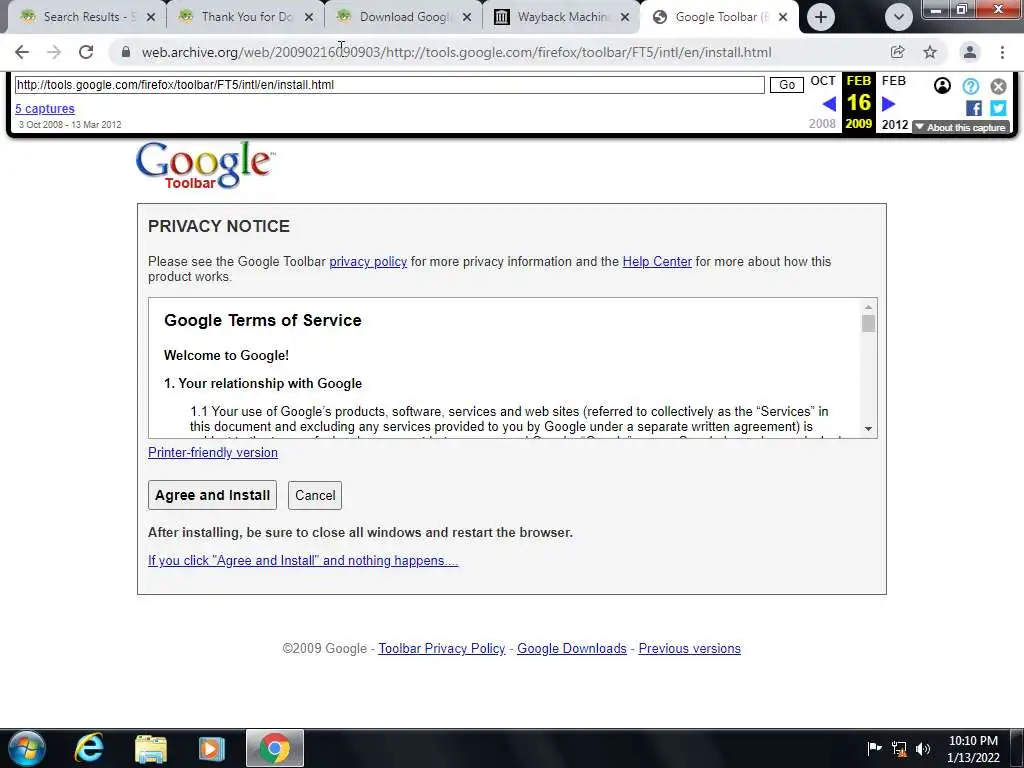Click the Chrome icon on the taskbar
Image resolution: width=1024 pixels, height=768 pixels.
[275, 748]
